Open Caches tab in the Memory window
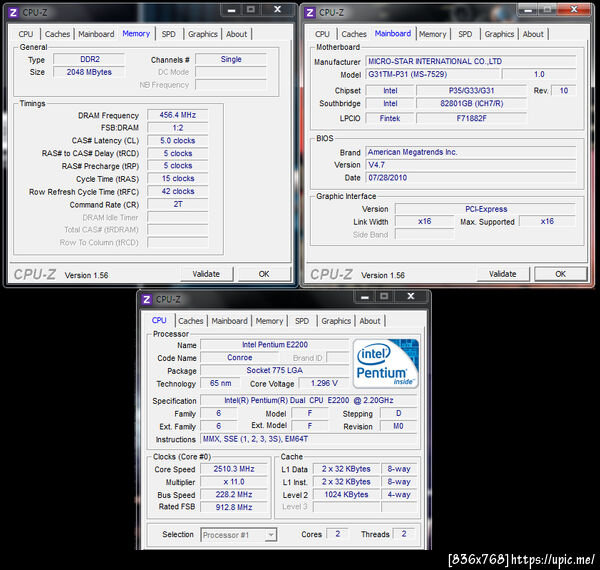The width and height of the screenshot is (600, 570). pyautogui.click(x=57, y=34)
